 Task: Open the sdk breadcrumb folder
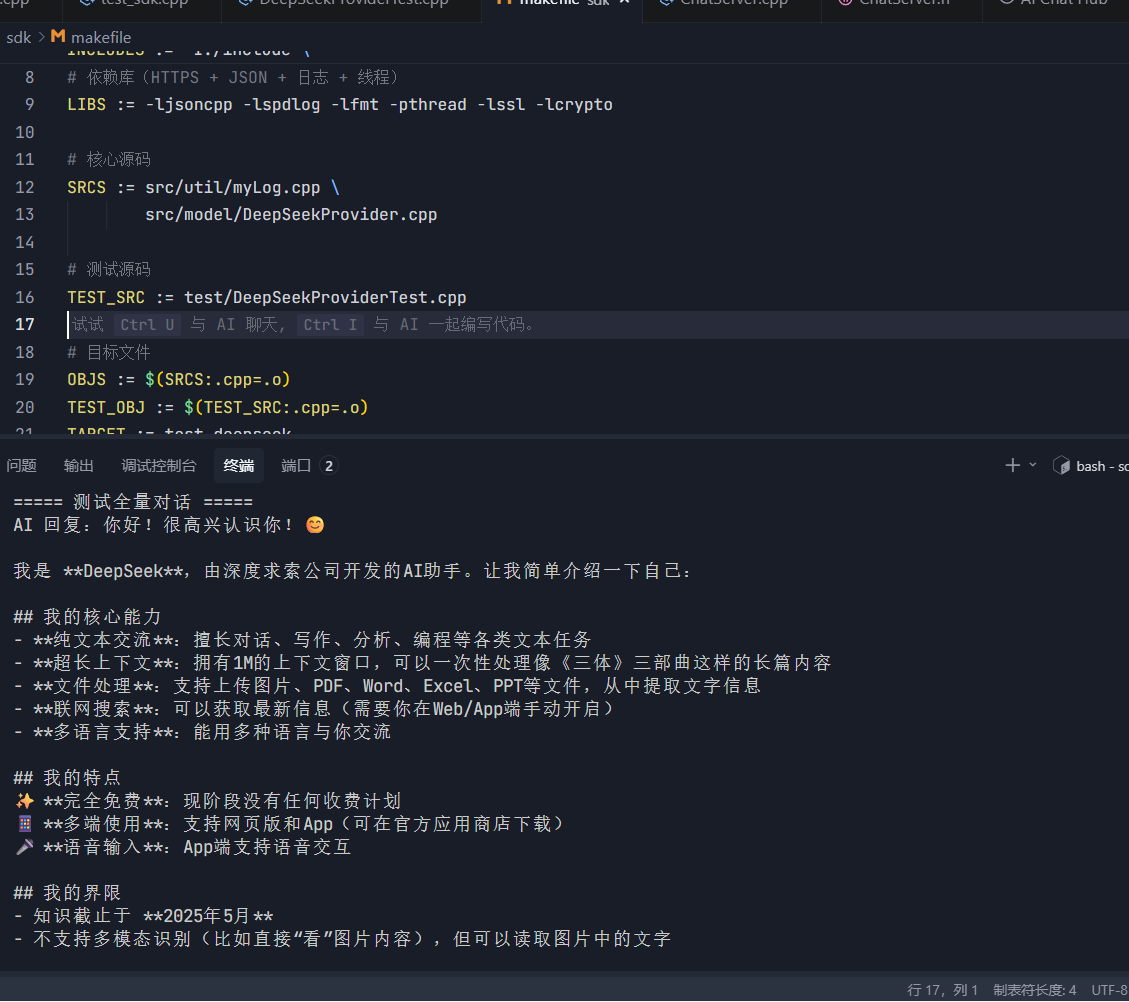19,37
